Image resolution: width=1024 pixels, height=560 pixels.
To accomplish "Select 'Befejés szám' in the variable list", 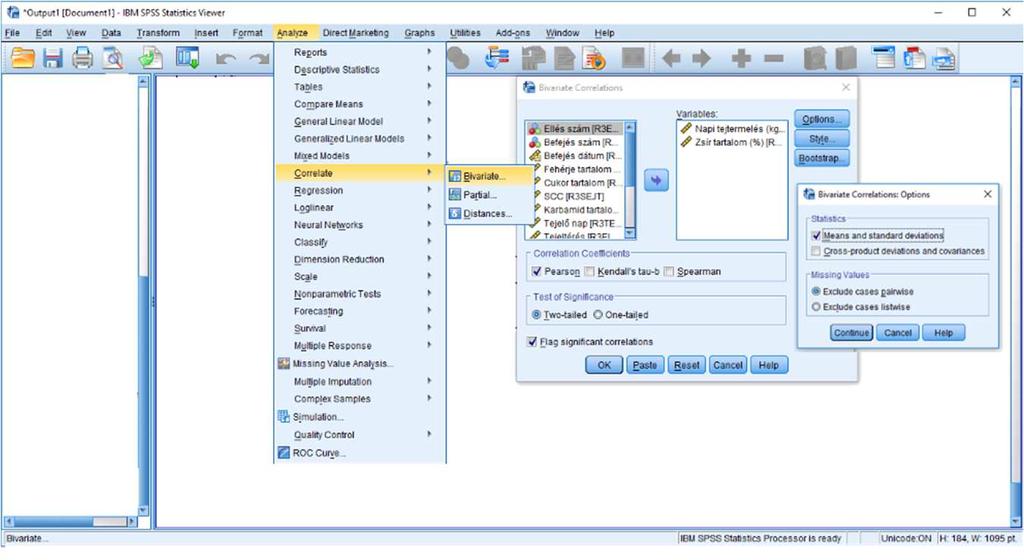I will pyautogui.click(x=575, y=142).
